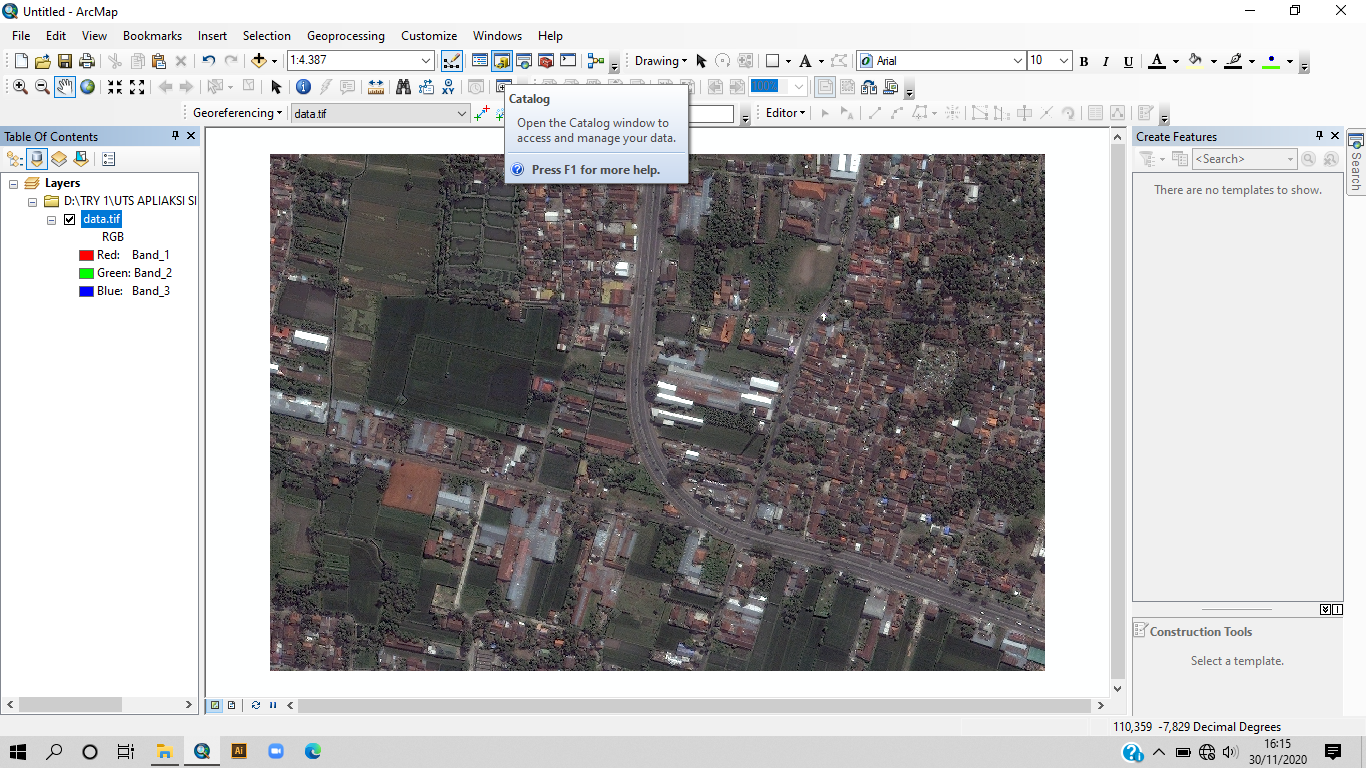Toggle the Editor Toolbar button
The height and width of the screenshot is (768, 1366).
(x=451, y=61)
